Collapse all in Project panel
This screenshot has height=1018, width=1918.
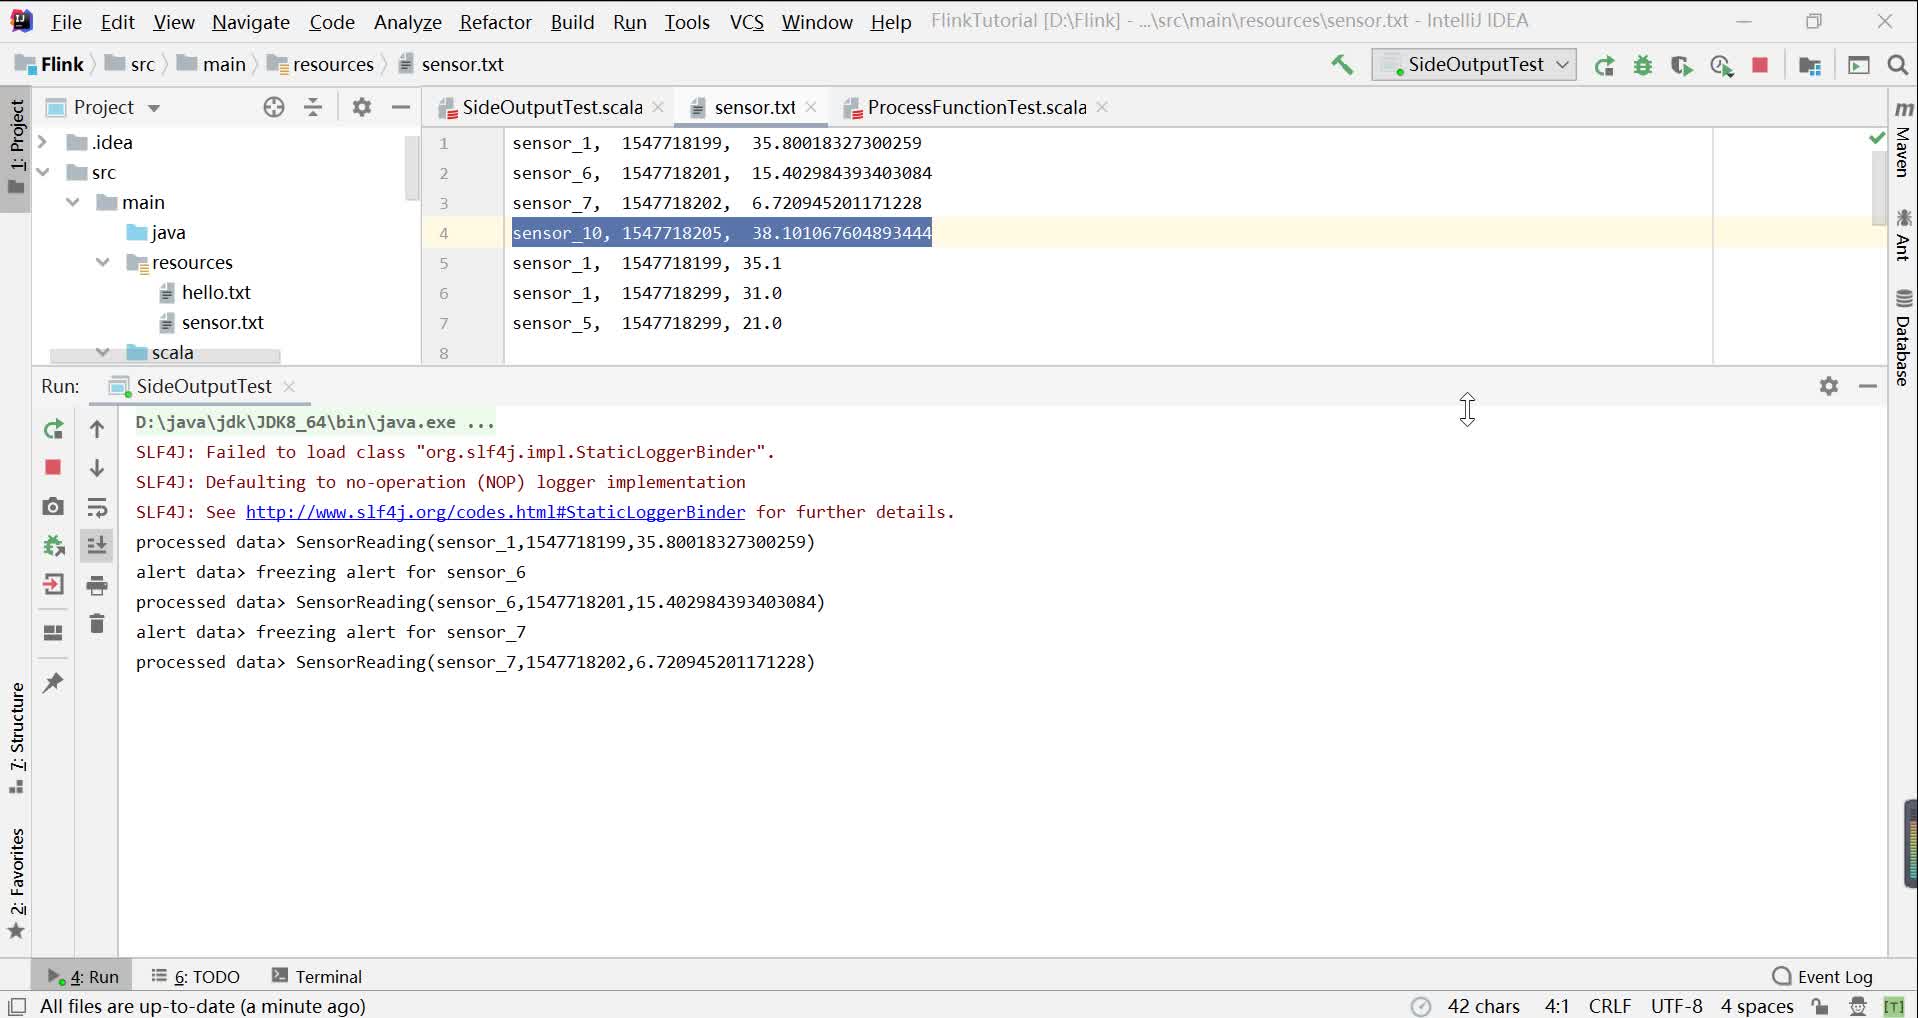pyautogui.click(x=313, y=107)
